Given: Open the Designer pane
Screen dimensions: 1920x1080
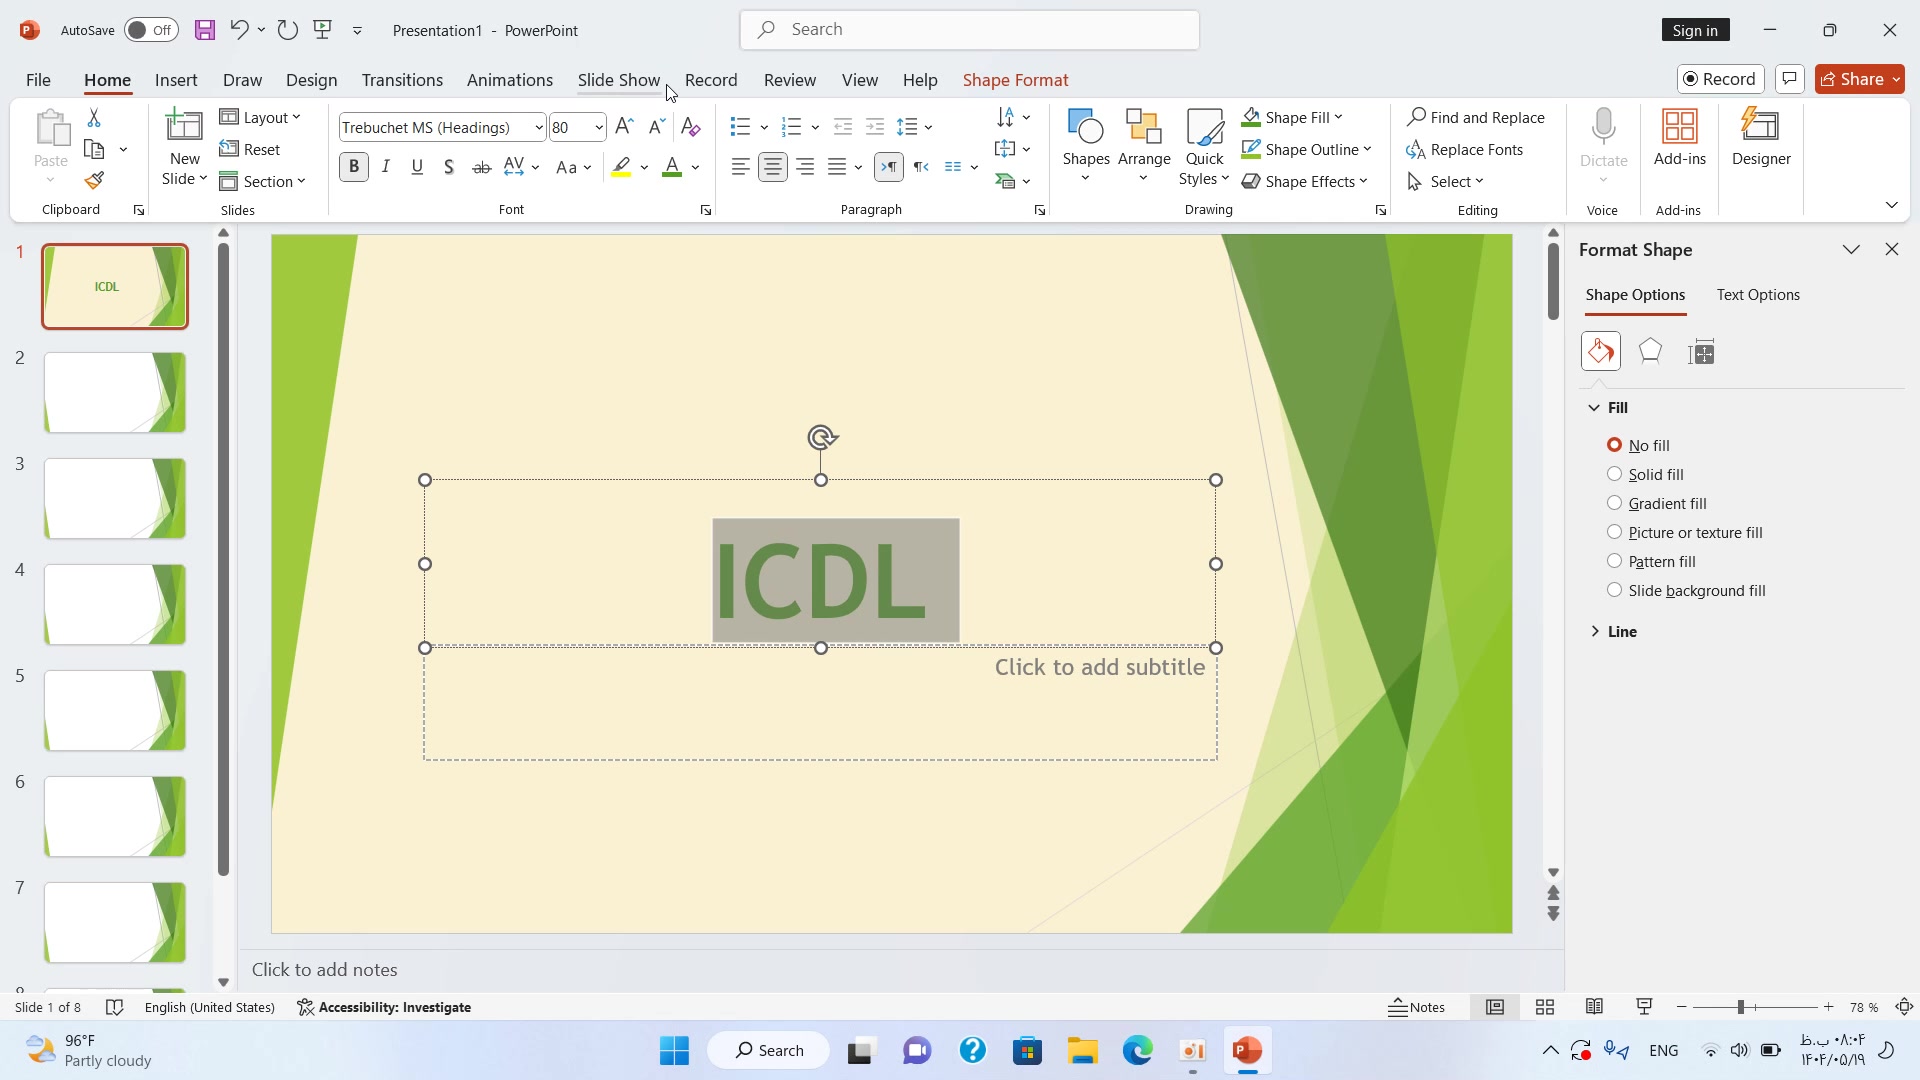Looking at the screenshot, I should [1760, 138].
